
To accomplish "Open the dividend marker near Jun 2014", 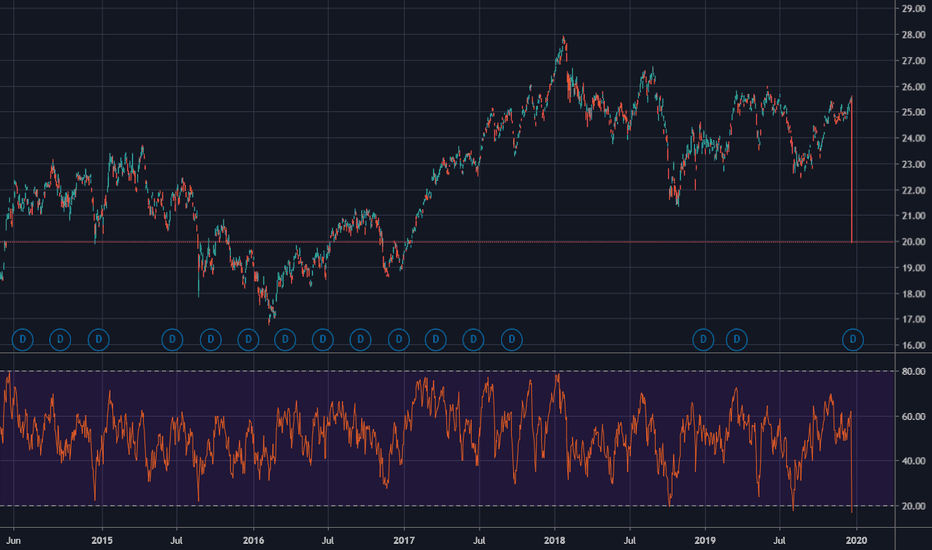I will (23, 340).
